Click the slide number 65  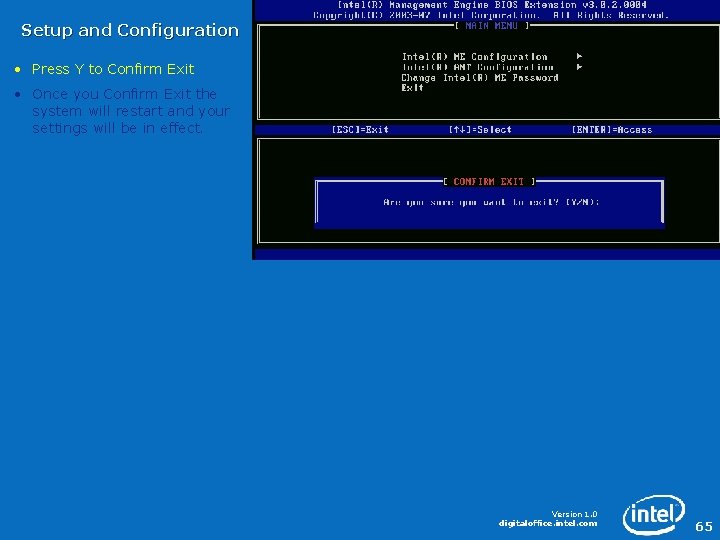pos(704,526)
